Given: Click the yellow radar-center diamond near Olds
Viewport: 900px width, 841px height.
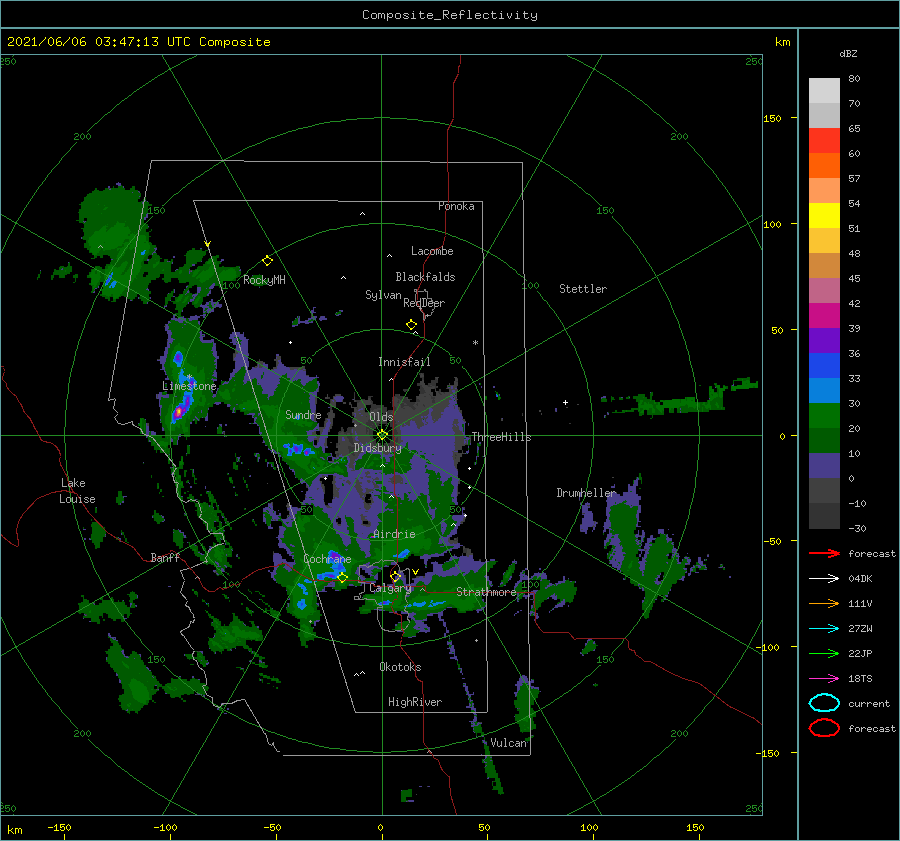Looking at the screenshot, I should coord(382,435).
